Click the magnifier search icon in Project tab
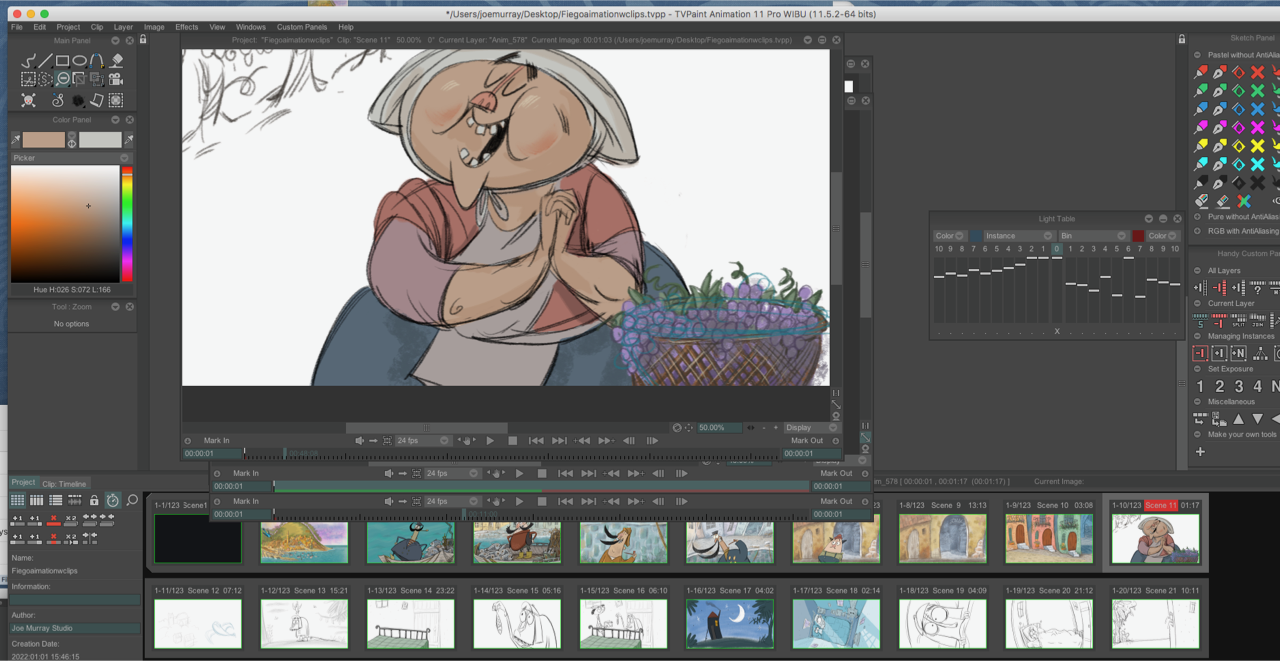The width and height of the screenshot is (1280, 661). coord(132,500)
